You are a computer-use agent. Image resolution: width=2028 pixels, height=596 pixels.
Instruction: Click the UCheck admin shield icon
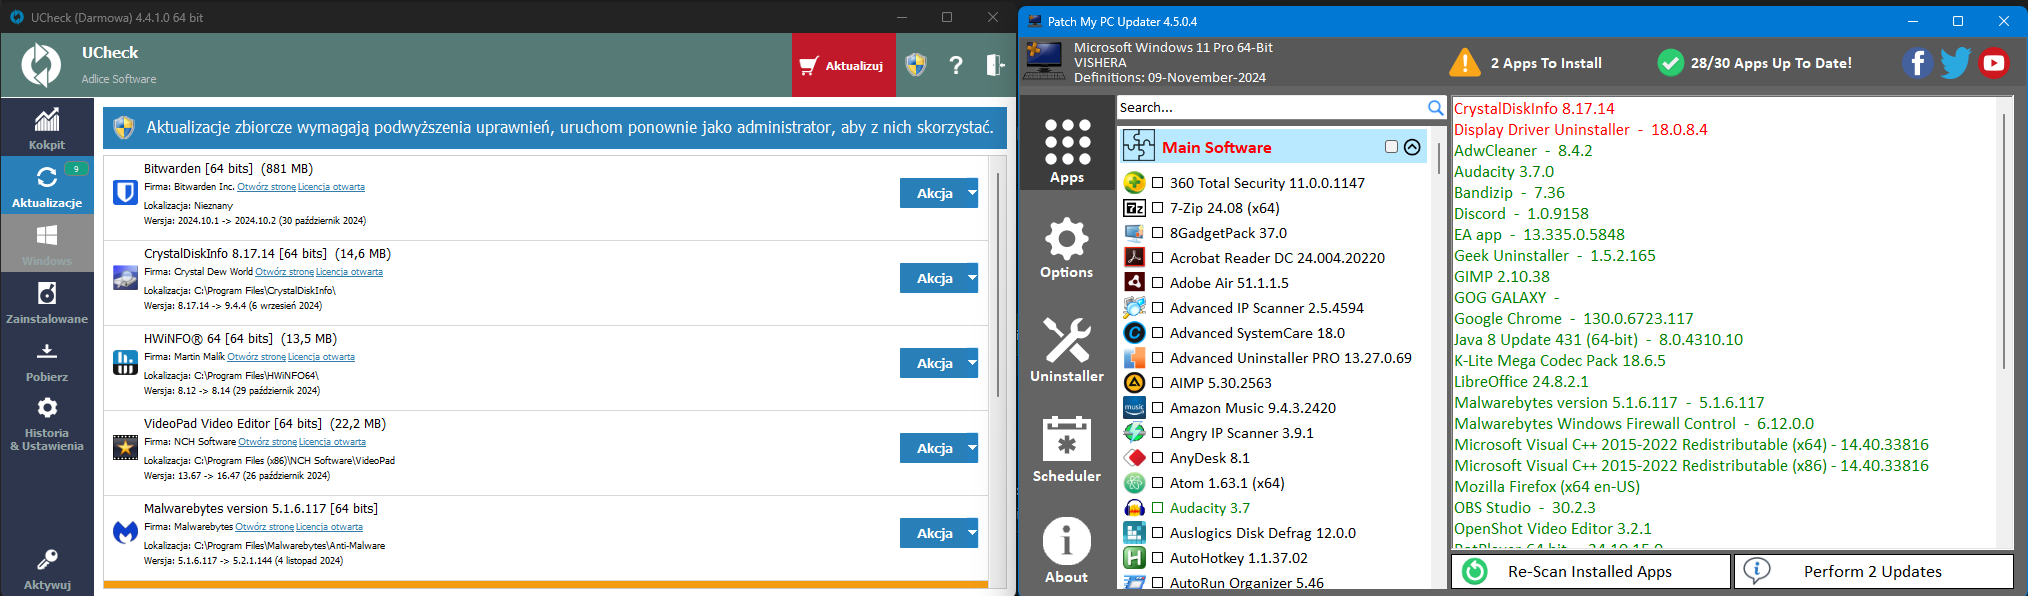[916, 65]
